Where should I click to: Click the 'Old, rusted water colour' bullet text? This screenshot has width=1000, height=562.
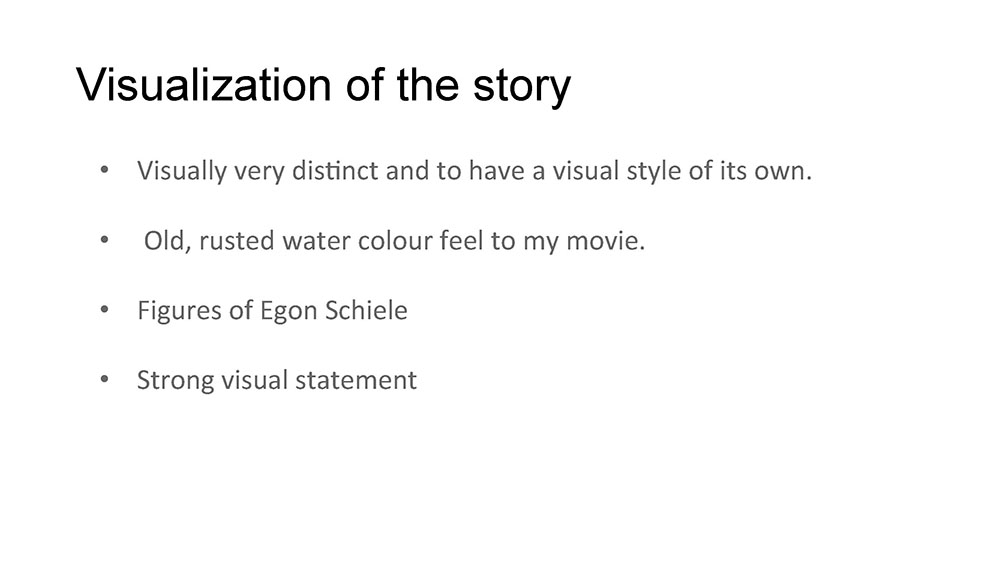coord(394,241)
